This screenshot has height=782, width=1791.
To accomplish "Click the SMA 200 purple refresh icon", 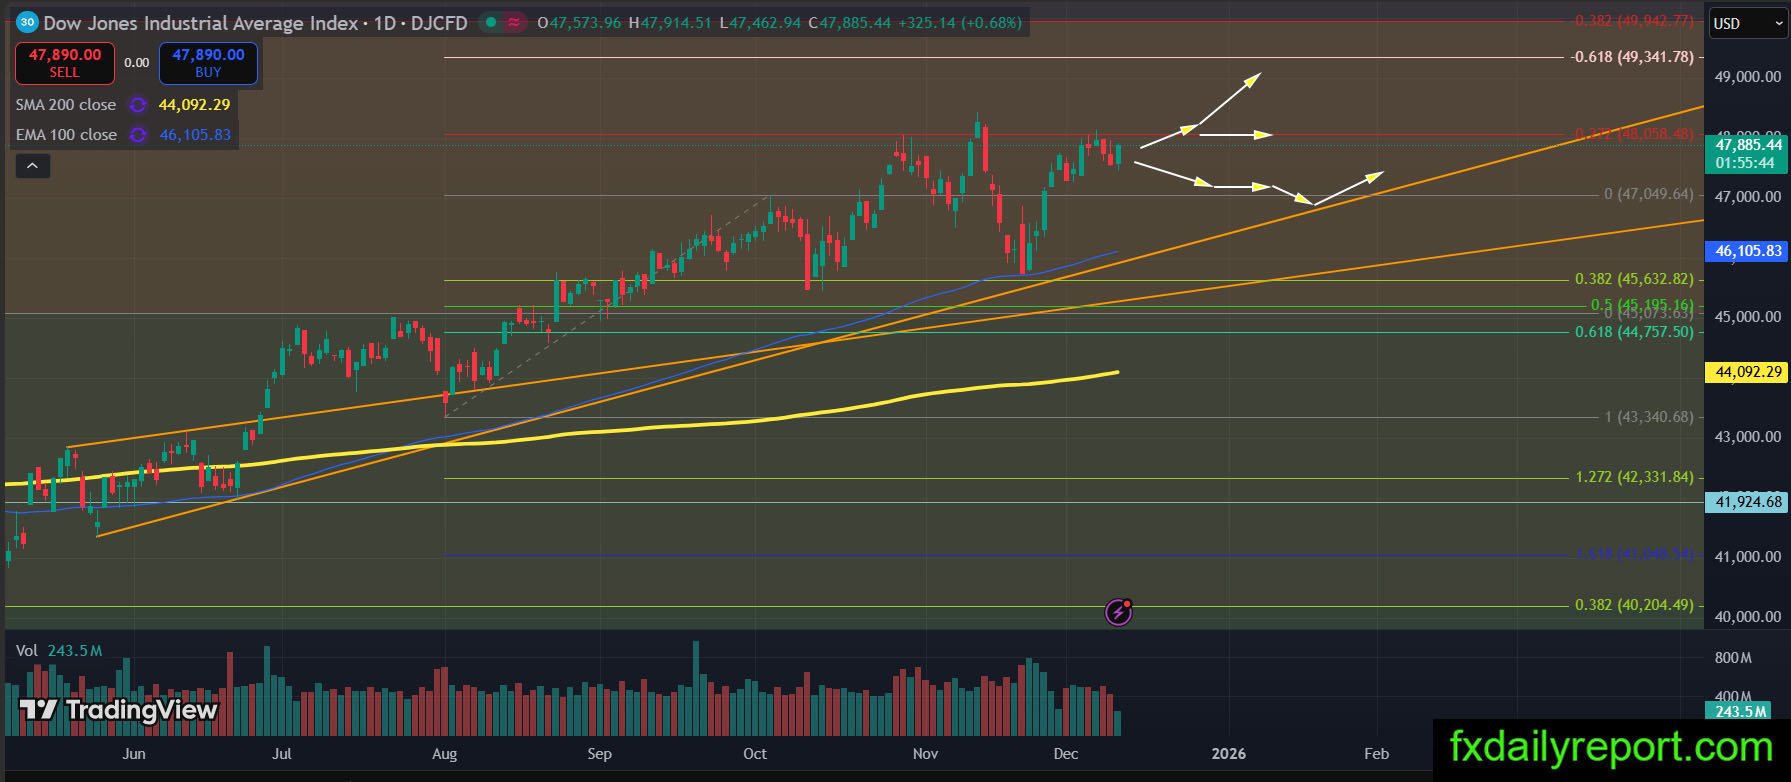I will pos(138,105).
